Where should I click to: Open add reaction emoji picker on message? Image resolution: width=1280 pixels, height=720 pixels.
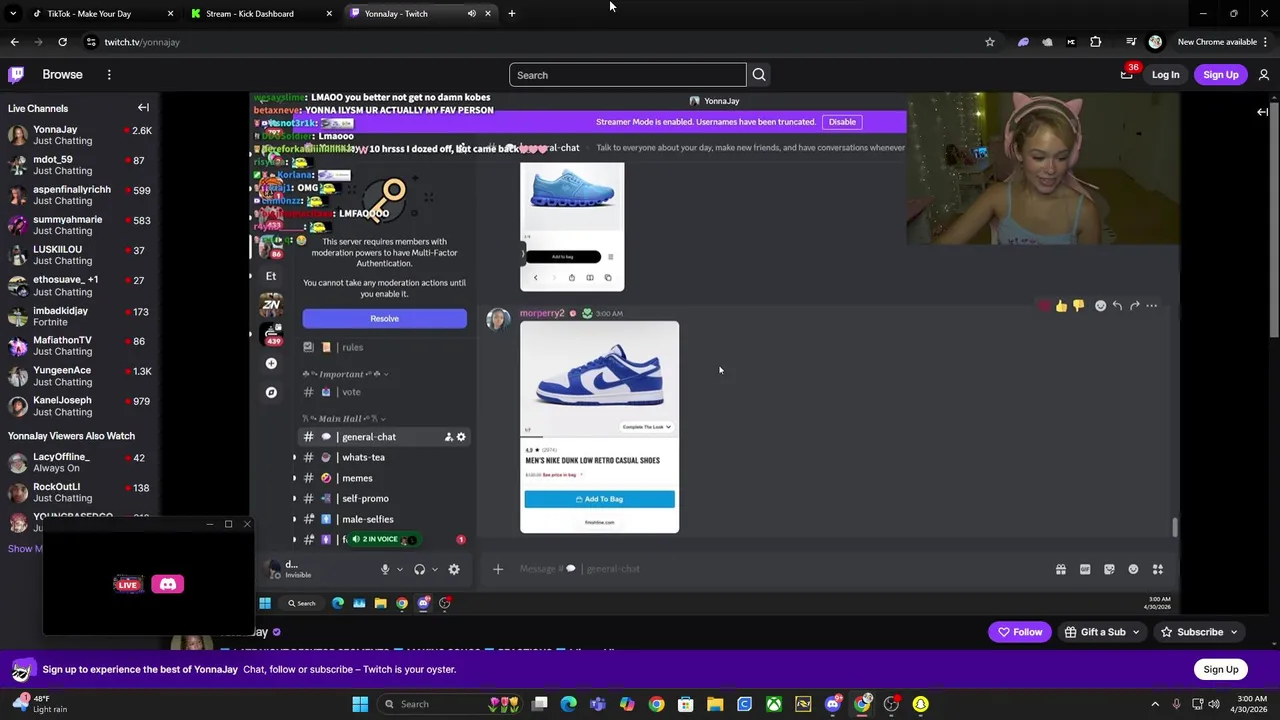click(1100, 306)
